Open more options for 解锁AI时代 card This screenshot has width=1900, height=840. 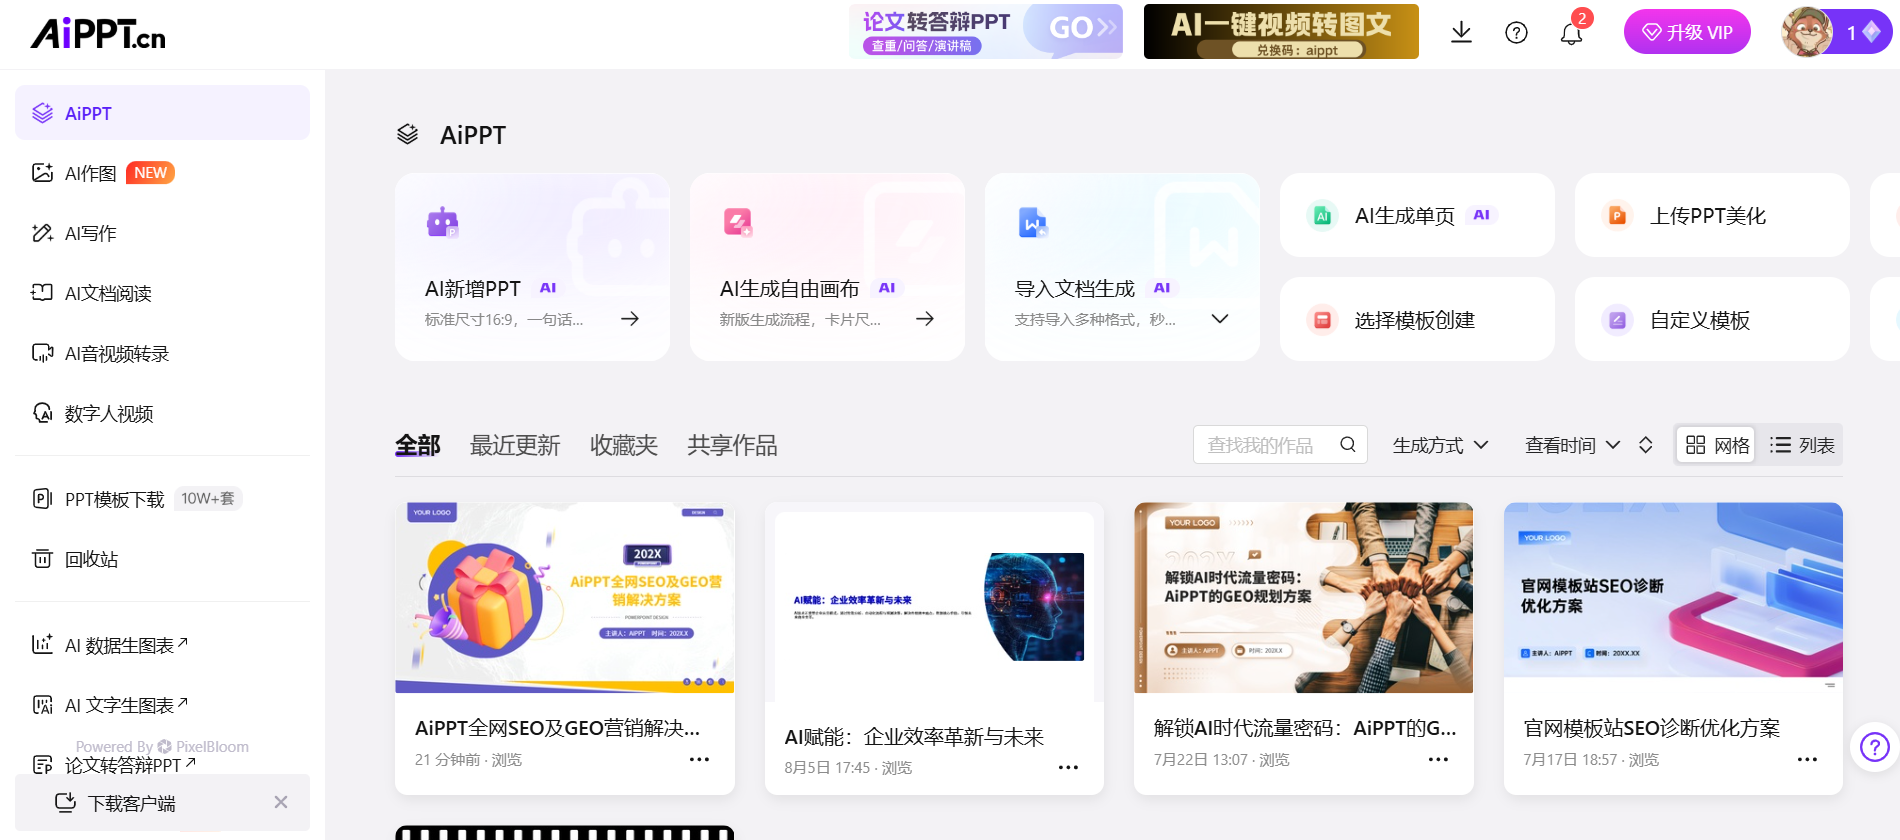coord(1438,760)
